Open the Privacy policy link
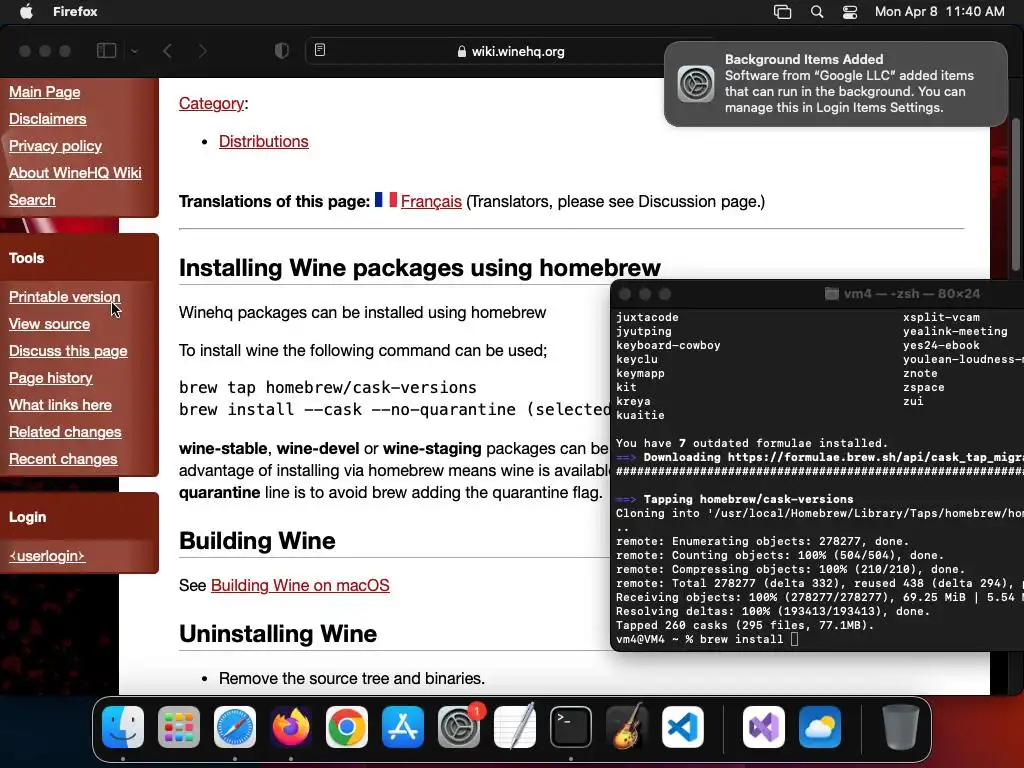Screen dimensions: 1024x768 point(55,146)
